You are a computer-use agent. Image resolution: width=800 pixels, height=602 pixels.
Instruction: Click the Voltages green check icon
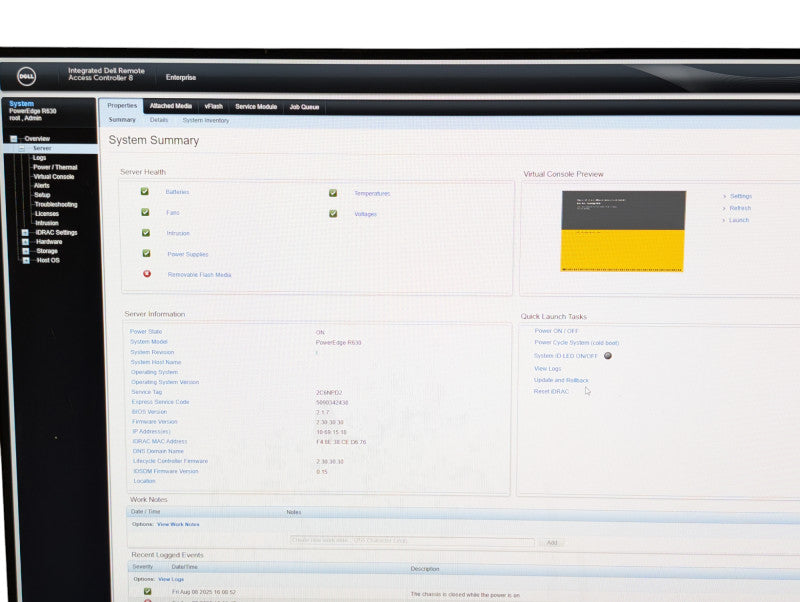click(333, 213)
